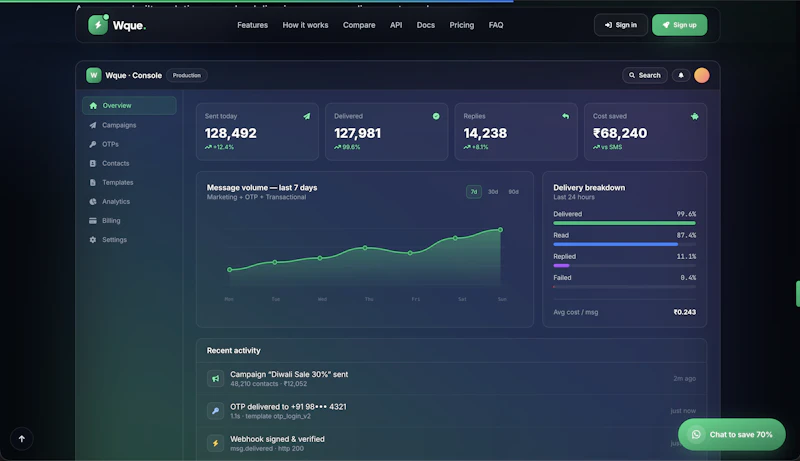
Task: Click the Failed 0.4% value
Action: (x=688, y=278)
